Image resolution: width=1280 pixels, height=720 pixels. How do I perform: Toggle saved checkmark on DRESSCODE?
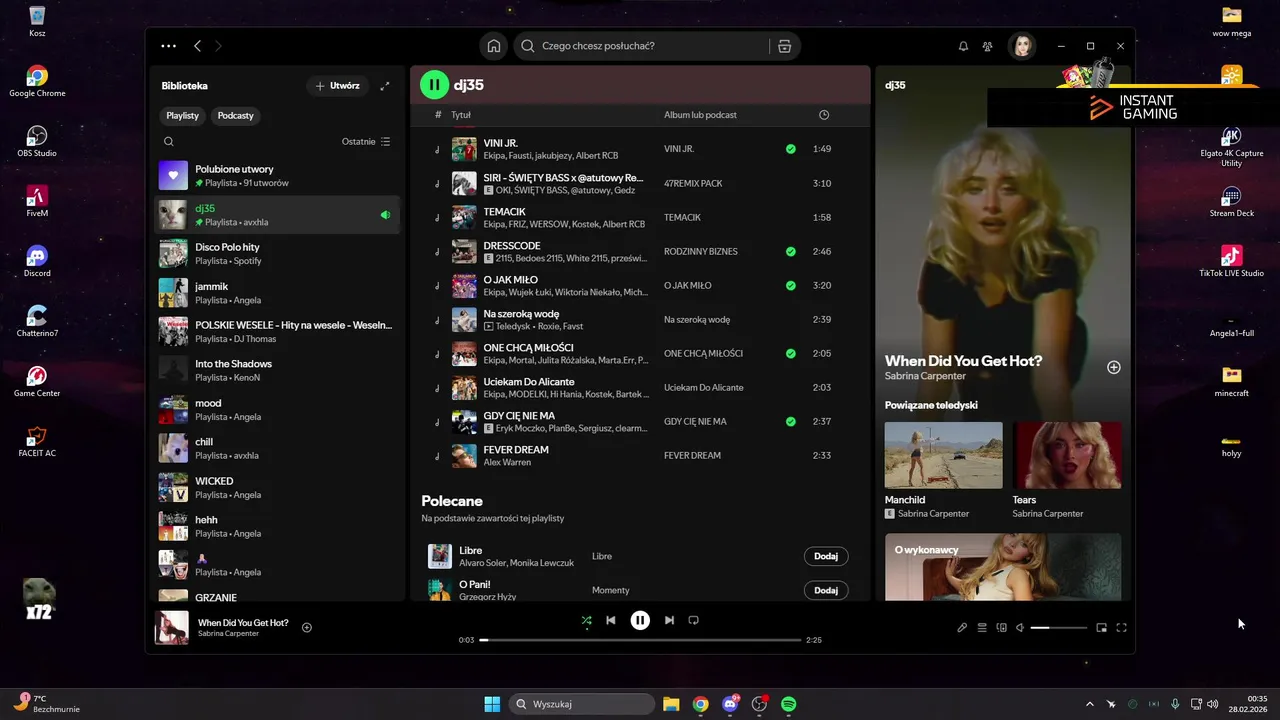(x=791, y=251)
